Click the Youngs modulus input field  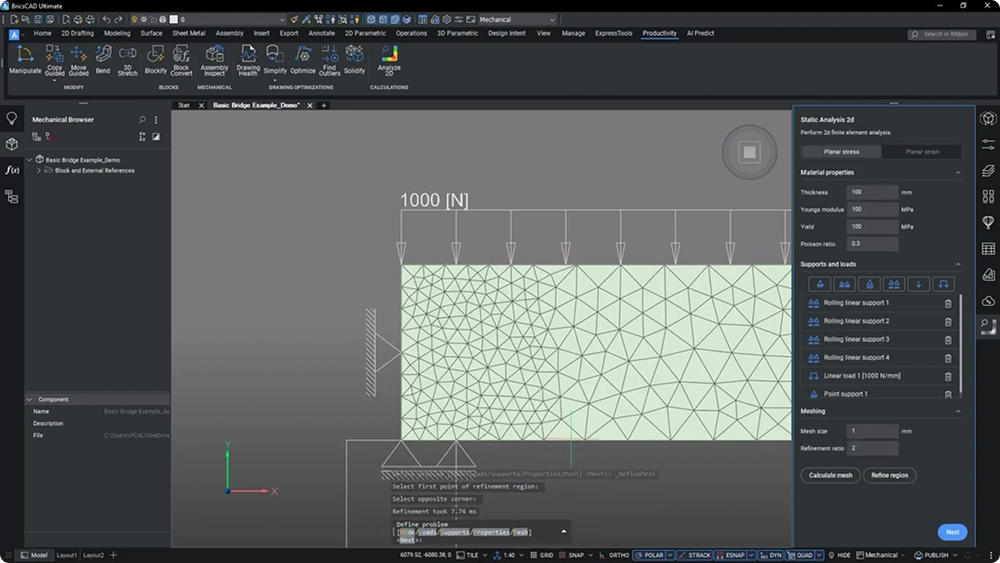click(x=872, y=210)
